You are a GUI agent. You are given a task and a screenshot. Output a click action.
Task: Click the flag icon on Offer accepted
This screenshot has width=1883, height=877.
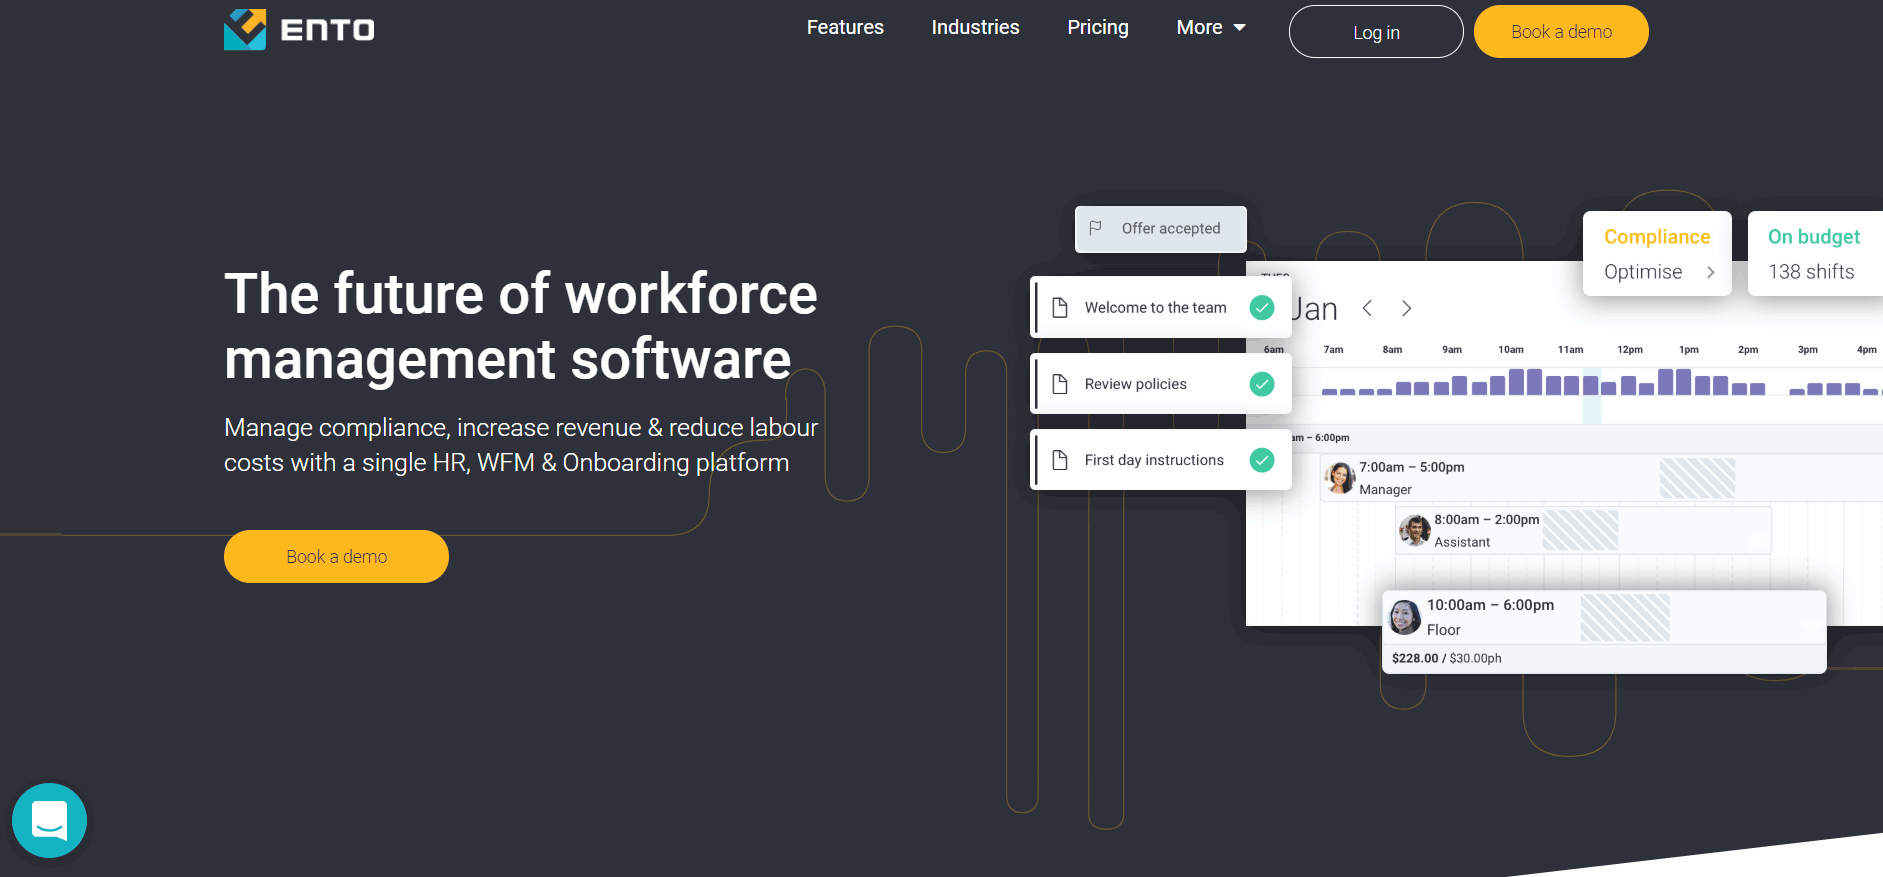(x=1095, y=228)
